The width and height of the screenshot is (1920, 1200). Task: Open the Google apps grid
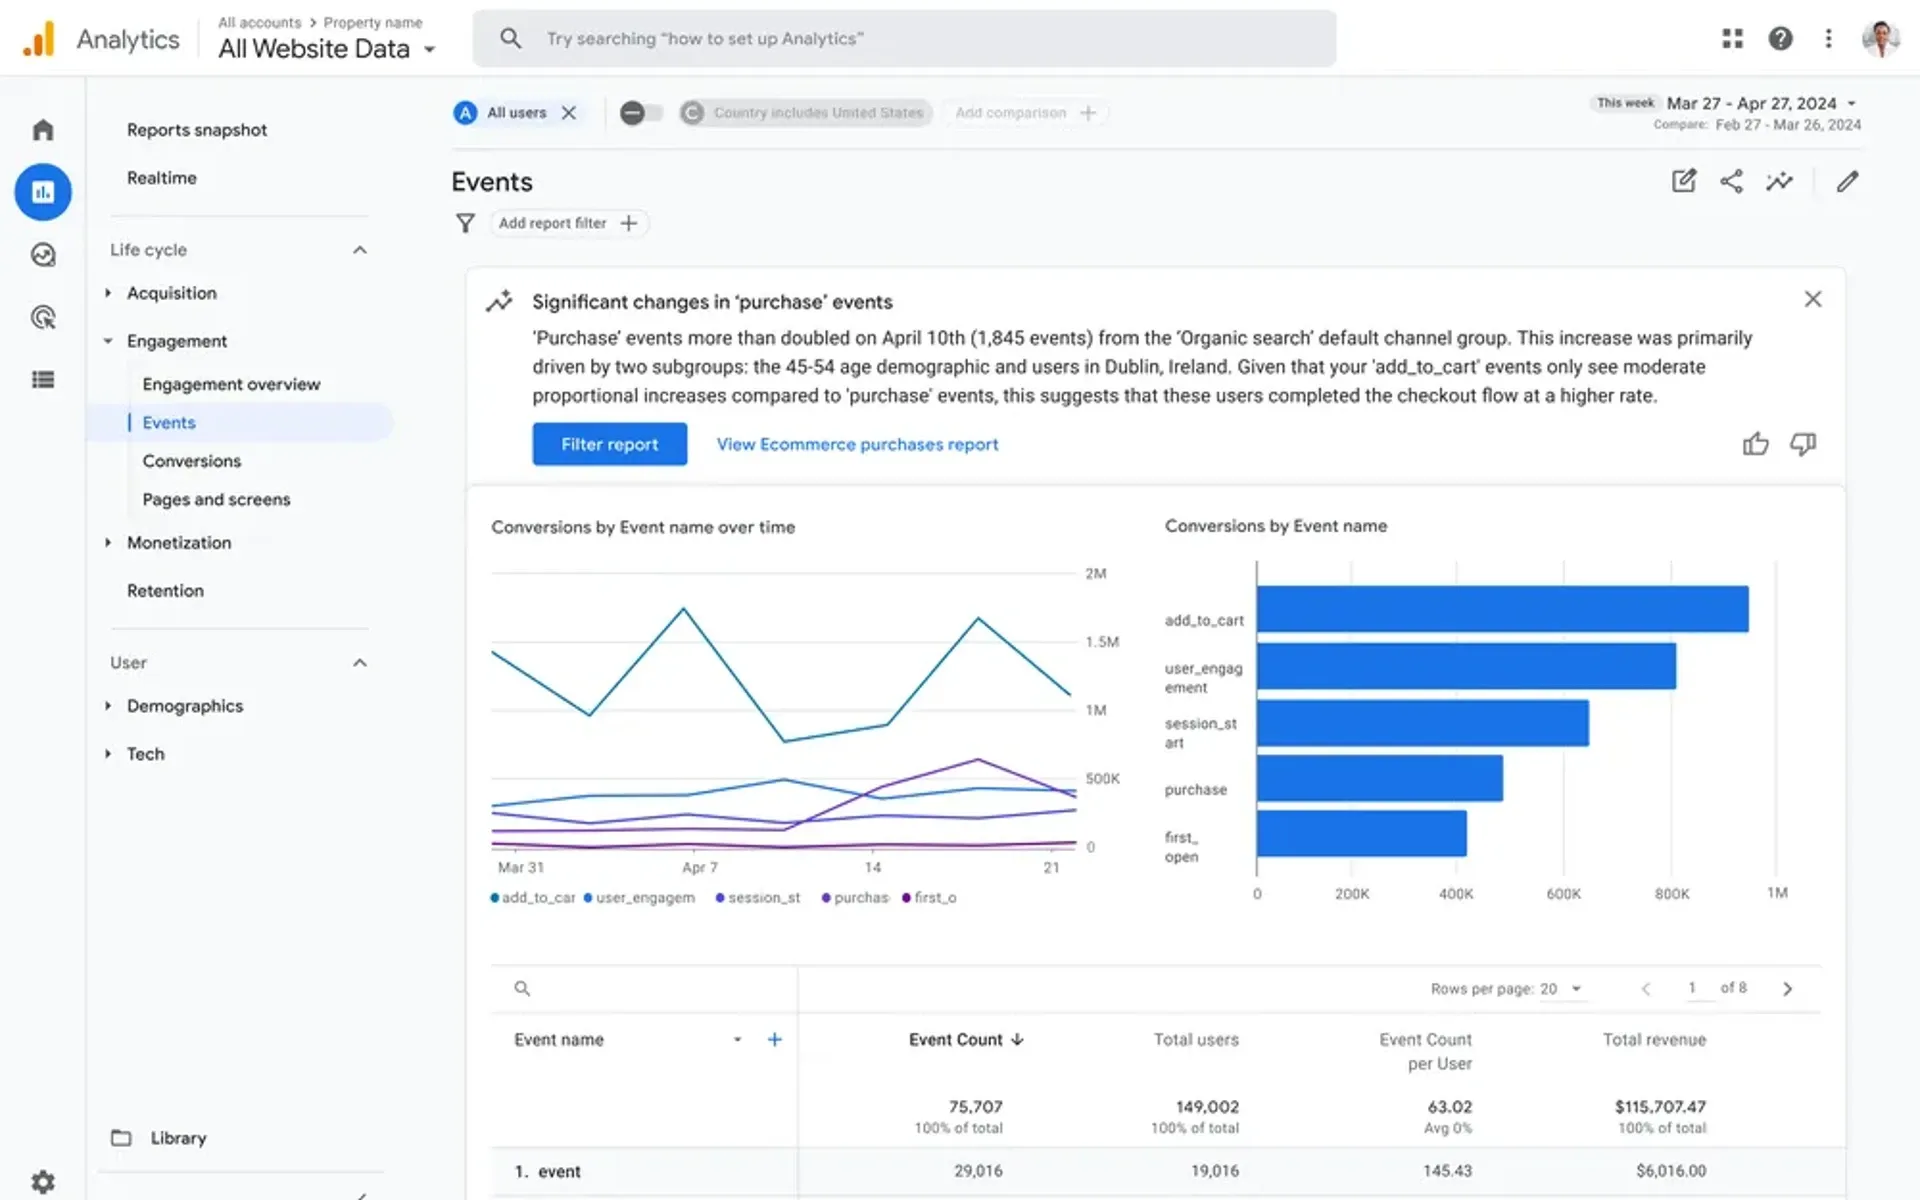point(1732,39)
